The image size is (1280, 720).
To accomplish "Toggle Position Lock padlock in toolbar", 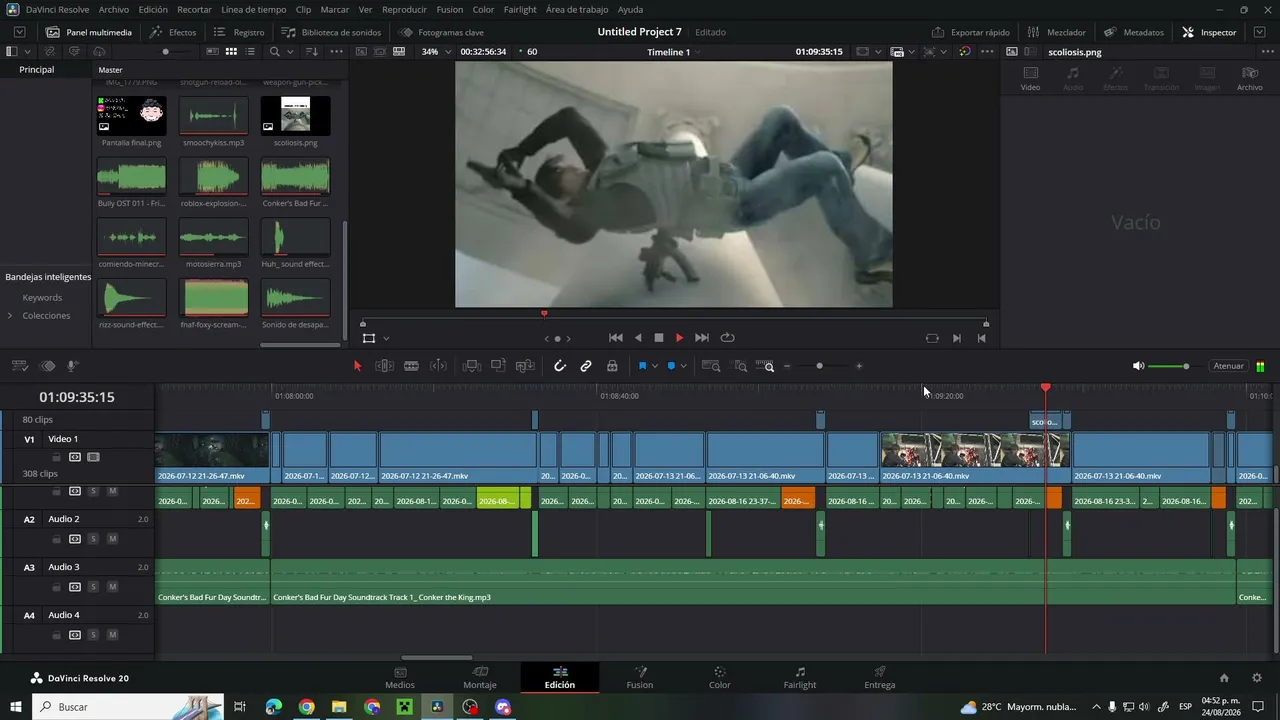I will point(612,366).
